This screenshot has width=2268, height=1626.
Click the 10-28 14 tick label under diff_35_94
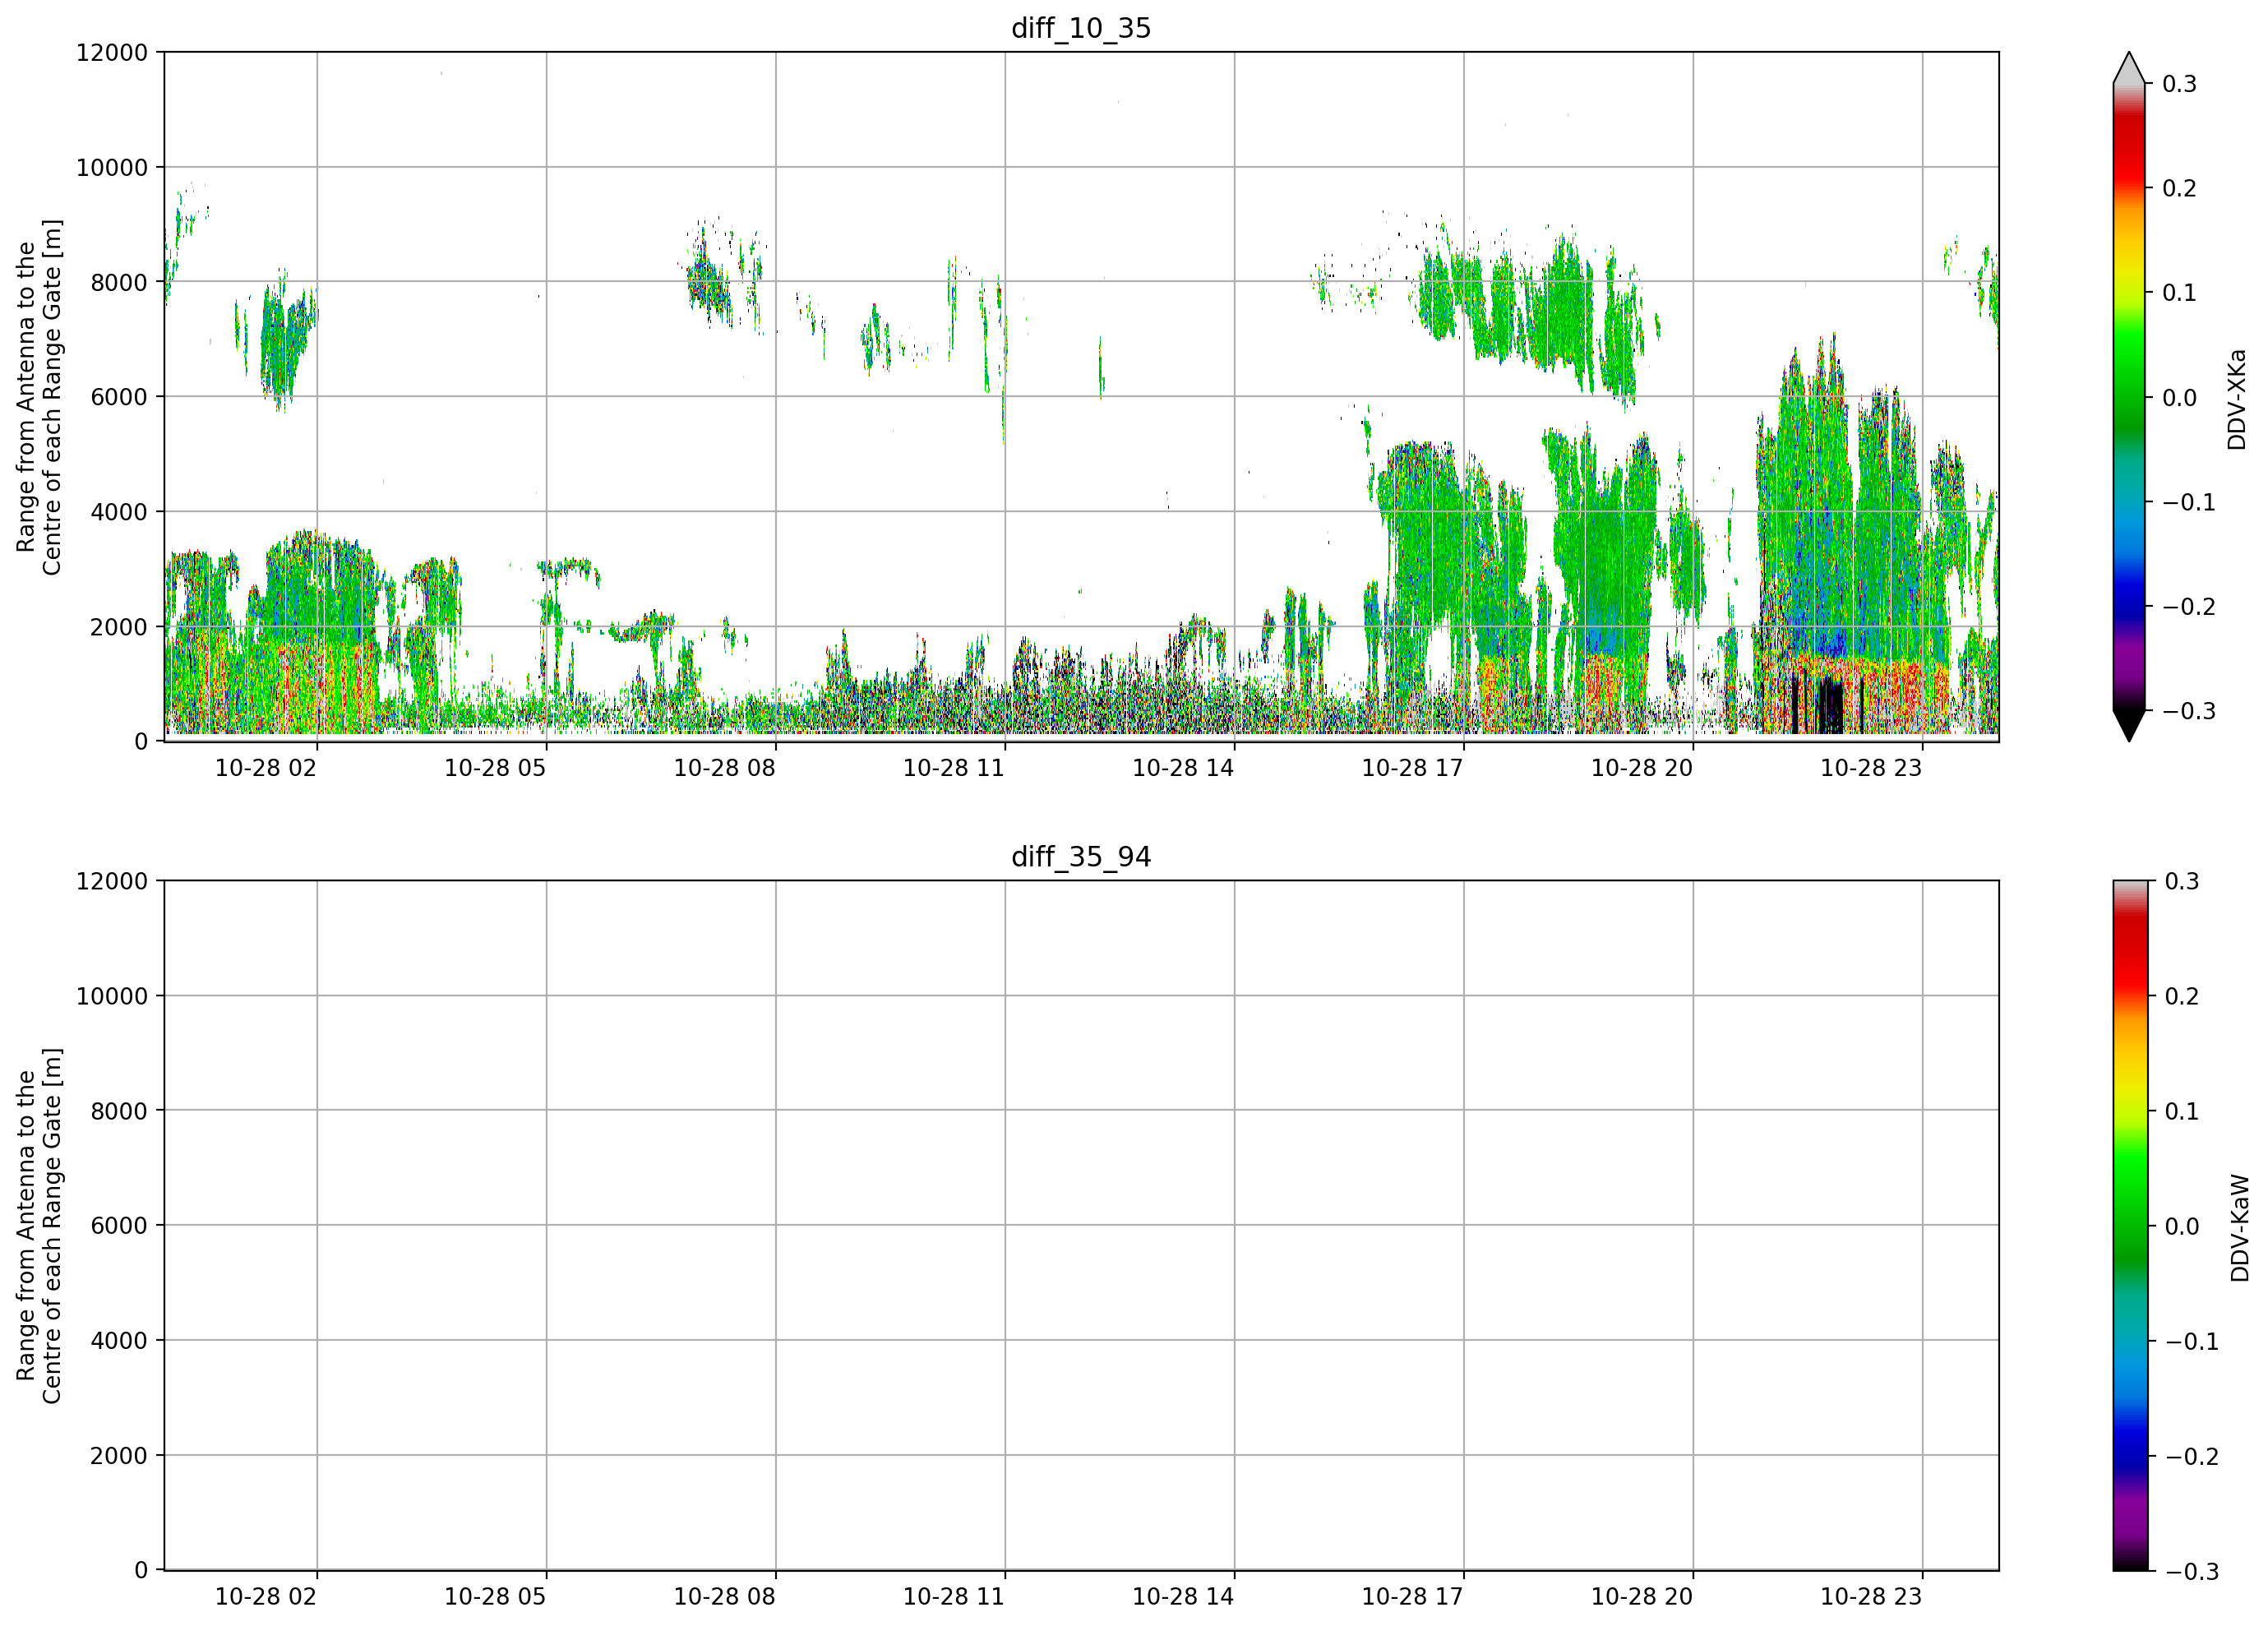1183,1597
